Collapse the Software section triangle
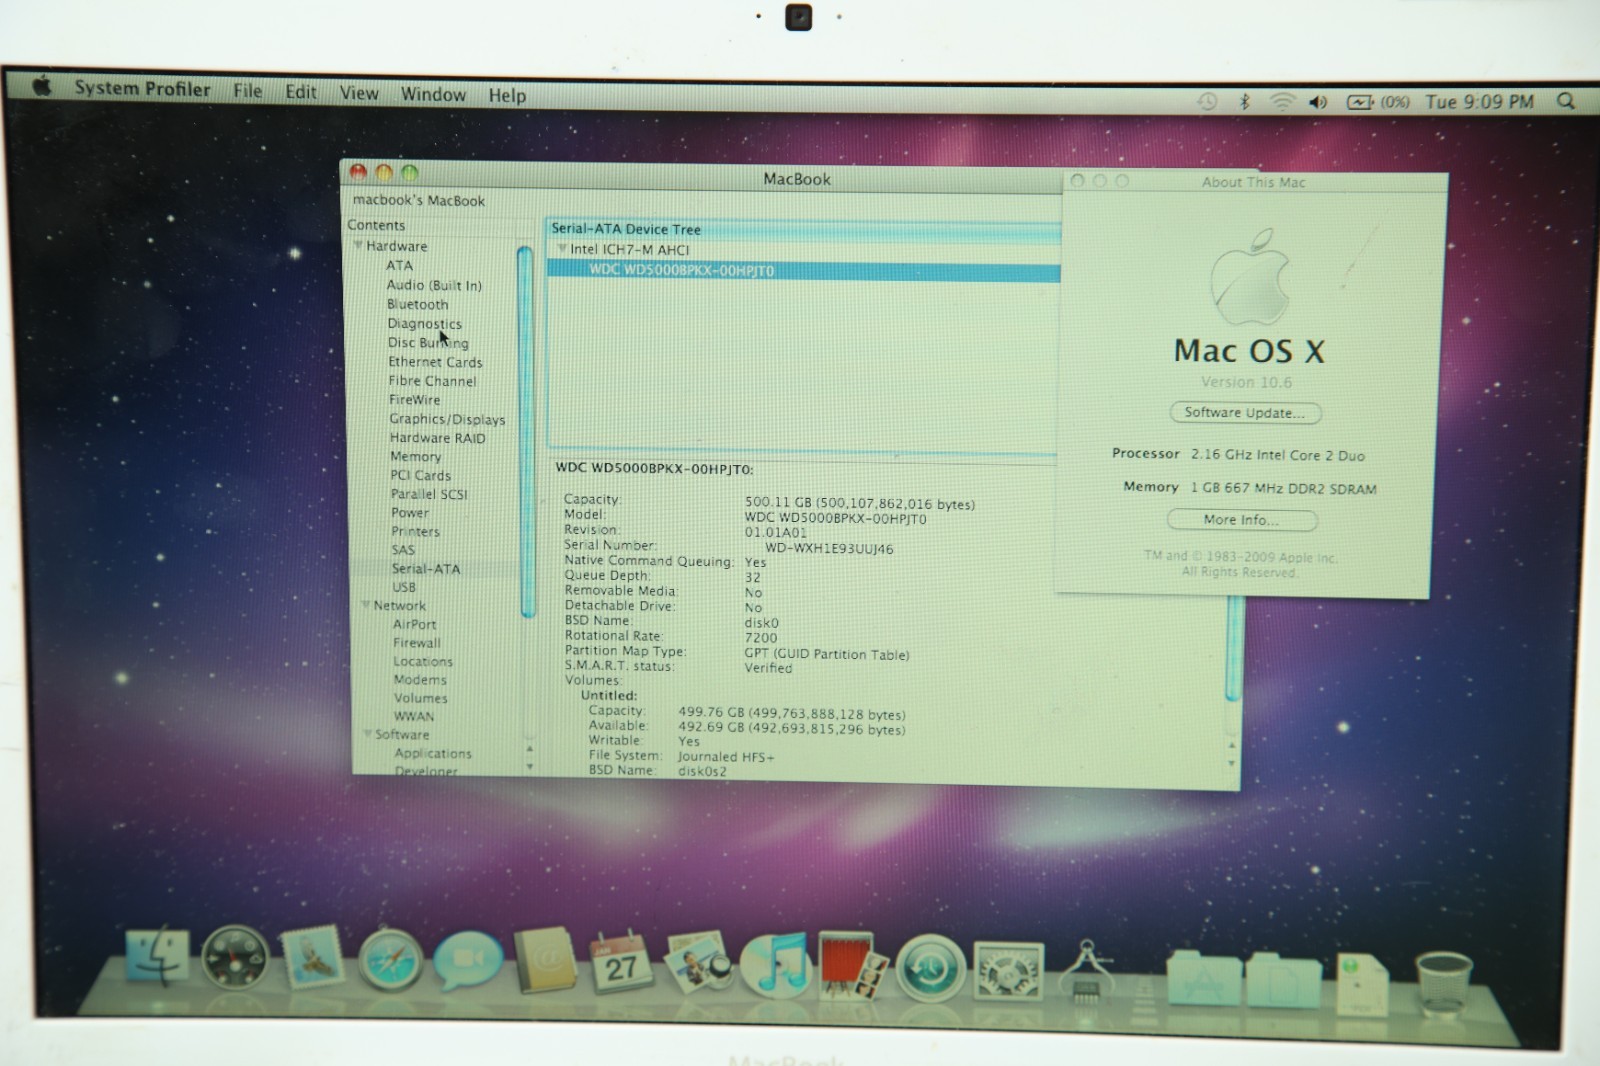The width and height of the screenshot is (1600, 1066). (368, 734)
